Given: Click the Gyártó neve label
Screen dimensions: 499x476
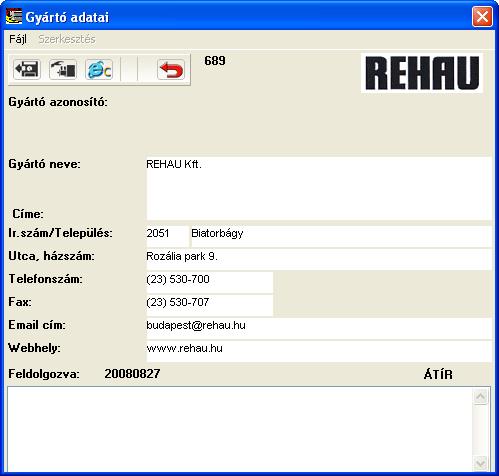Looking at the screenshot, I should 44,164.
